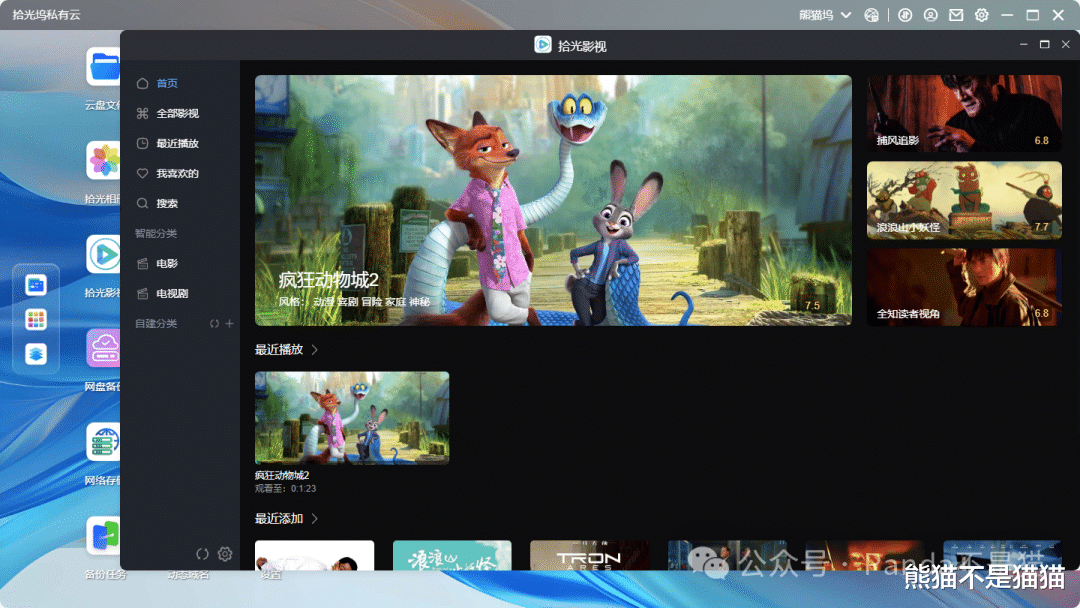Open first white poster in 最近添加

[315, 556]
